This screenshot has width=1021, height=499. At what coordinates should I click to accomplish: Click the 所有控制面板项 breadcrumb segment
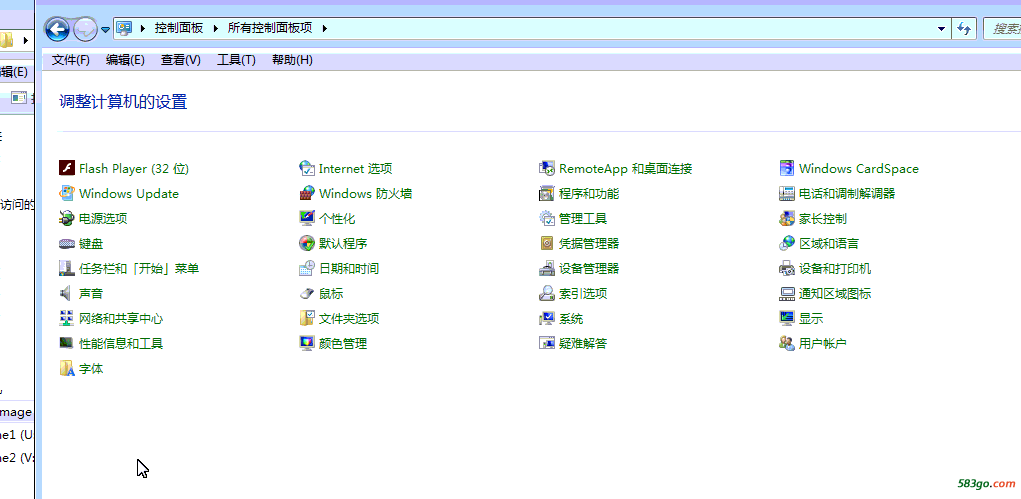coord(270,28)
